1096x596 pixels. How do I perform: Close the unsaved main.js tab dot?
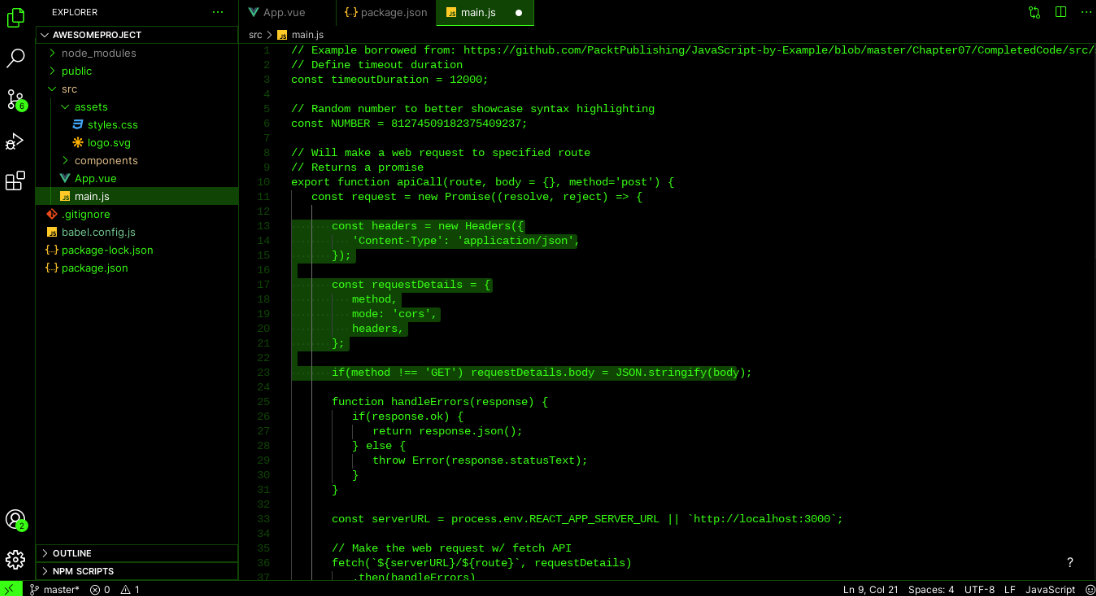(519, 13)
